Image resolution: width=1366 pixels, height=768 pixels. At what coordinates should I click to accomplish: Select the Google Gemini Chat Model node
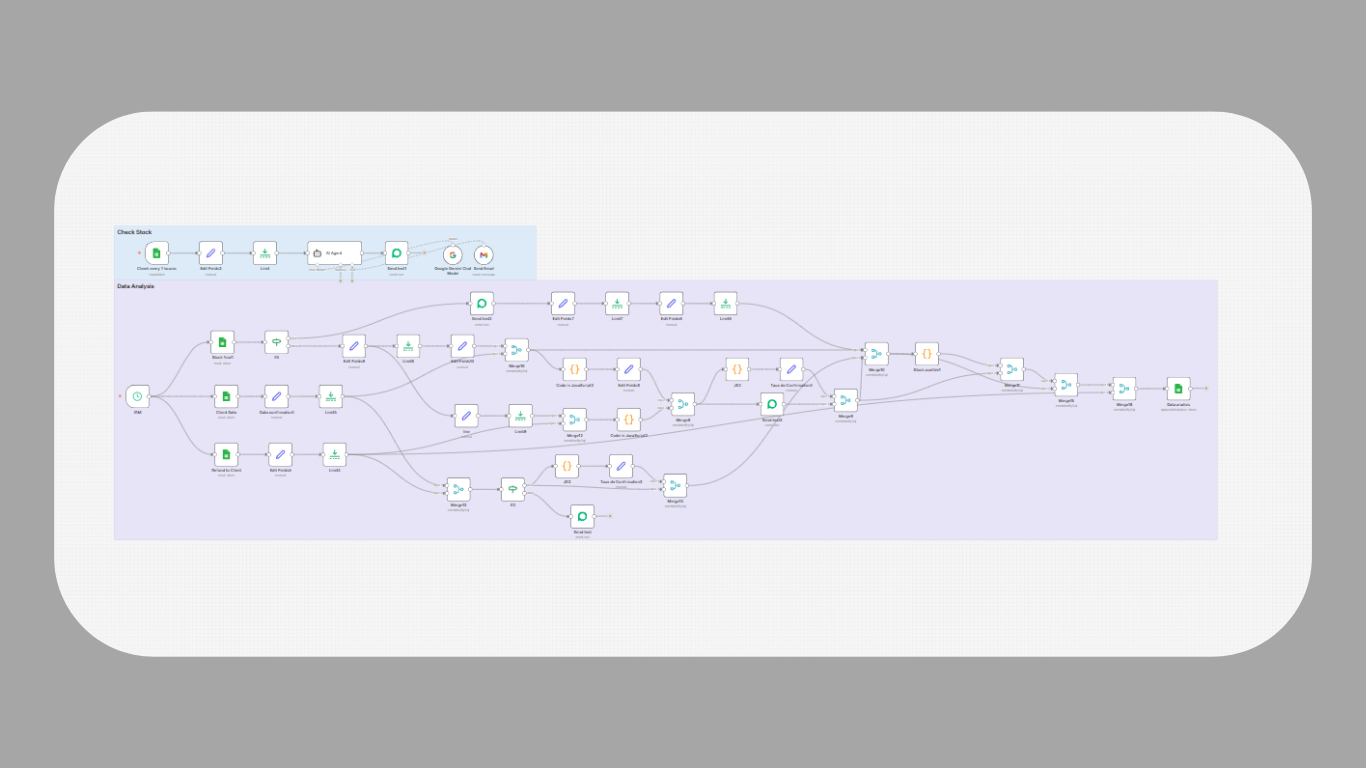pyautogui.click(x=452, y=256)
